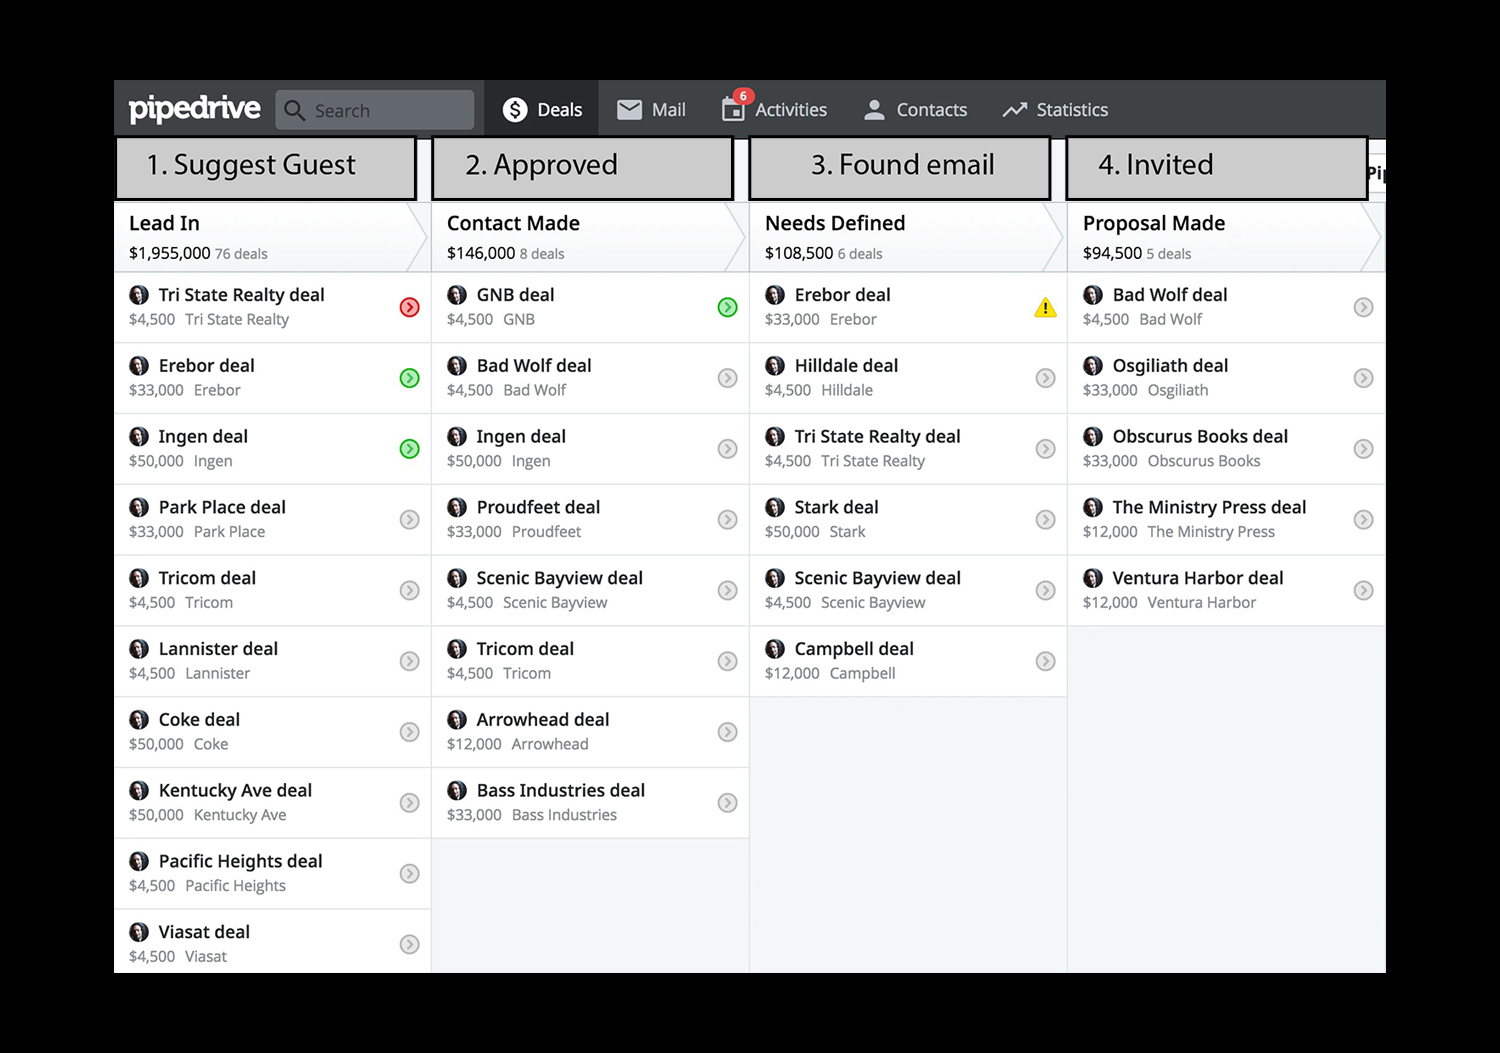
Task: View the Statistics tab
Action: [x=1055, y=109]
